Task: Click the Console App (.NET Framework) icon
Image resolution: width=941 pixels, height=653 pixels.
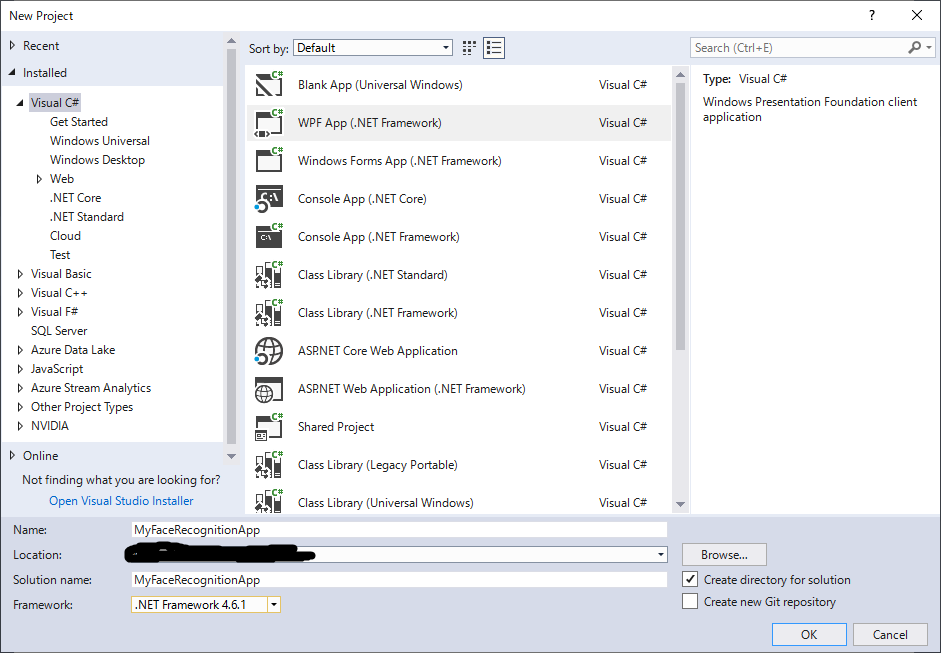Action: (269, 236)
